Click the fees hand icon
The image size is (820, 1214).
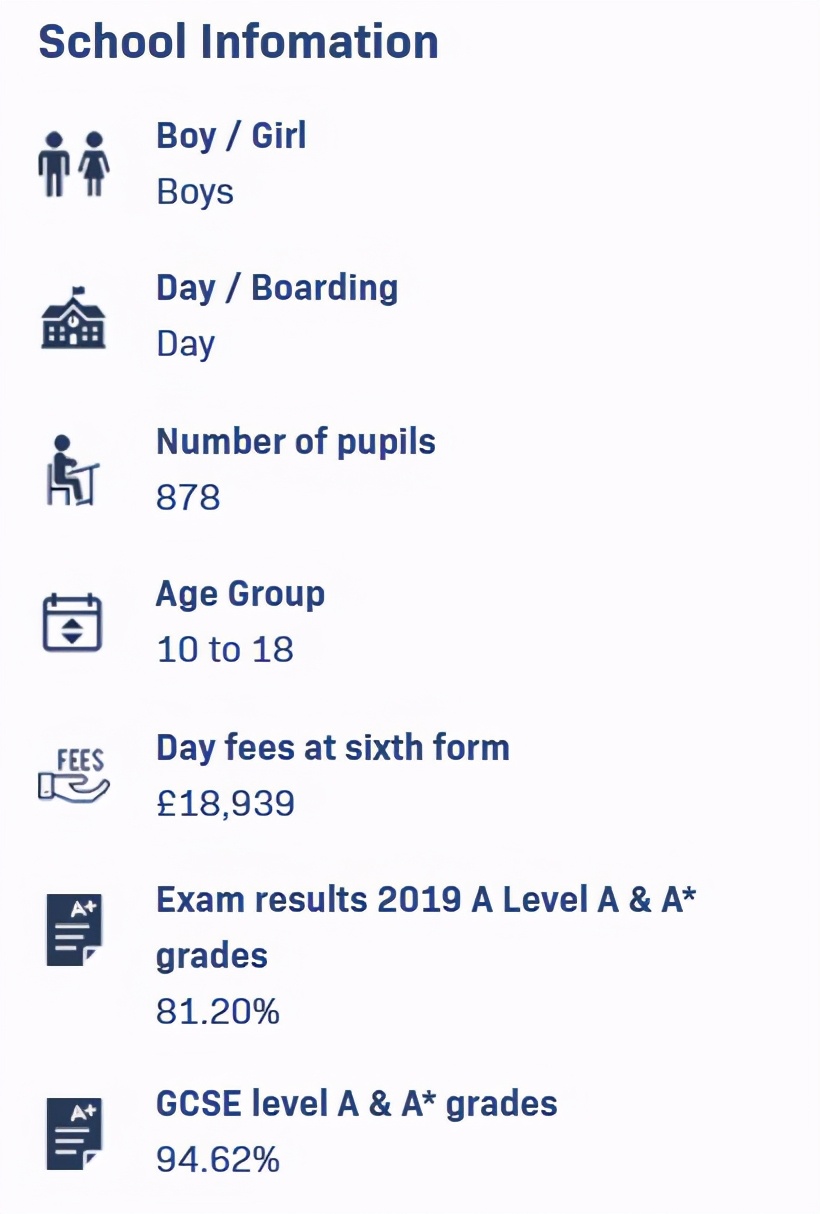(73, 776)
